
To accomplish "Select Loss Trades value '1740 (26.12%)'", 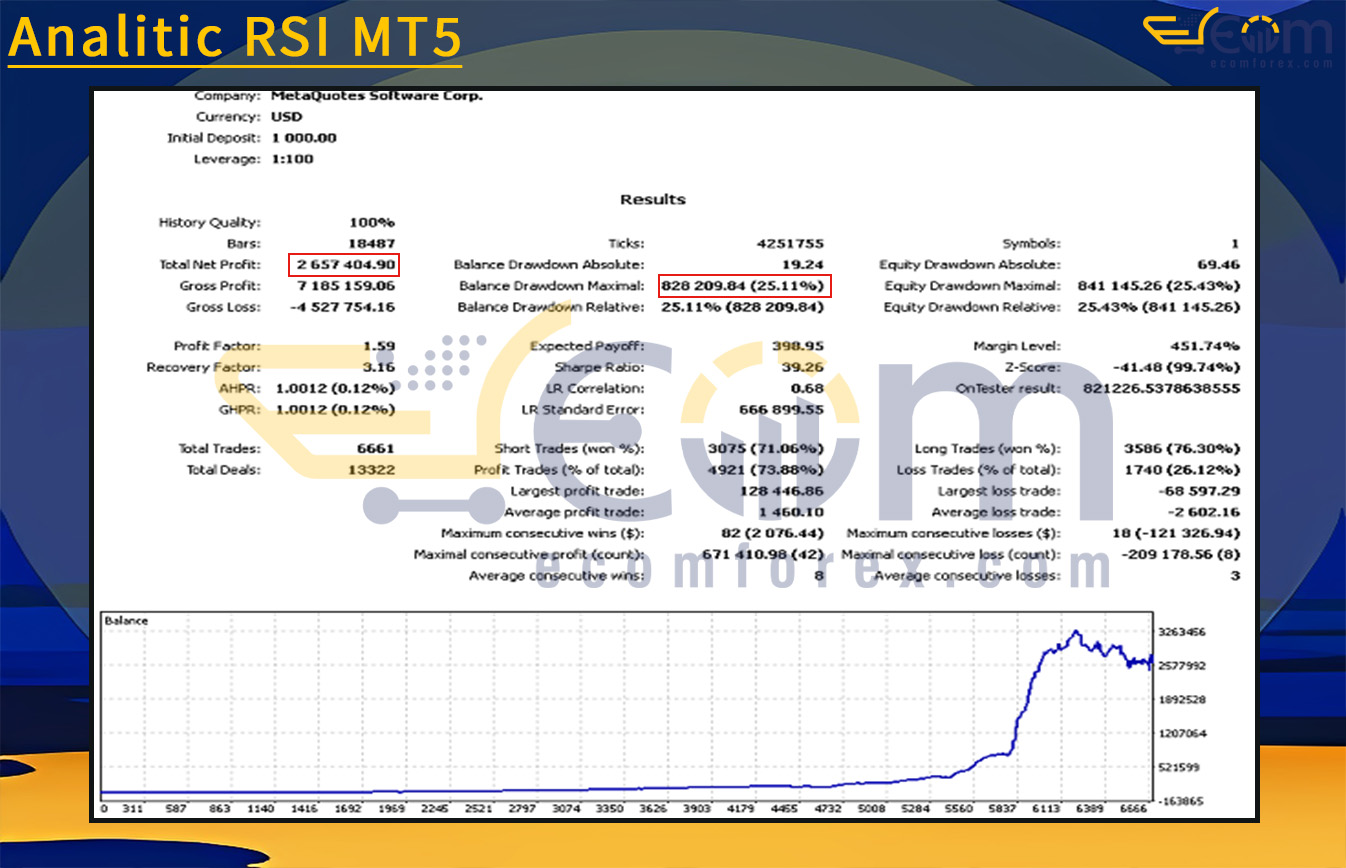I will 1180,470.
